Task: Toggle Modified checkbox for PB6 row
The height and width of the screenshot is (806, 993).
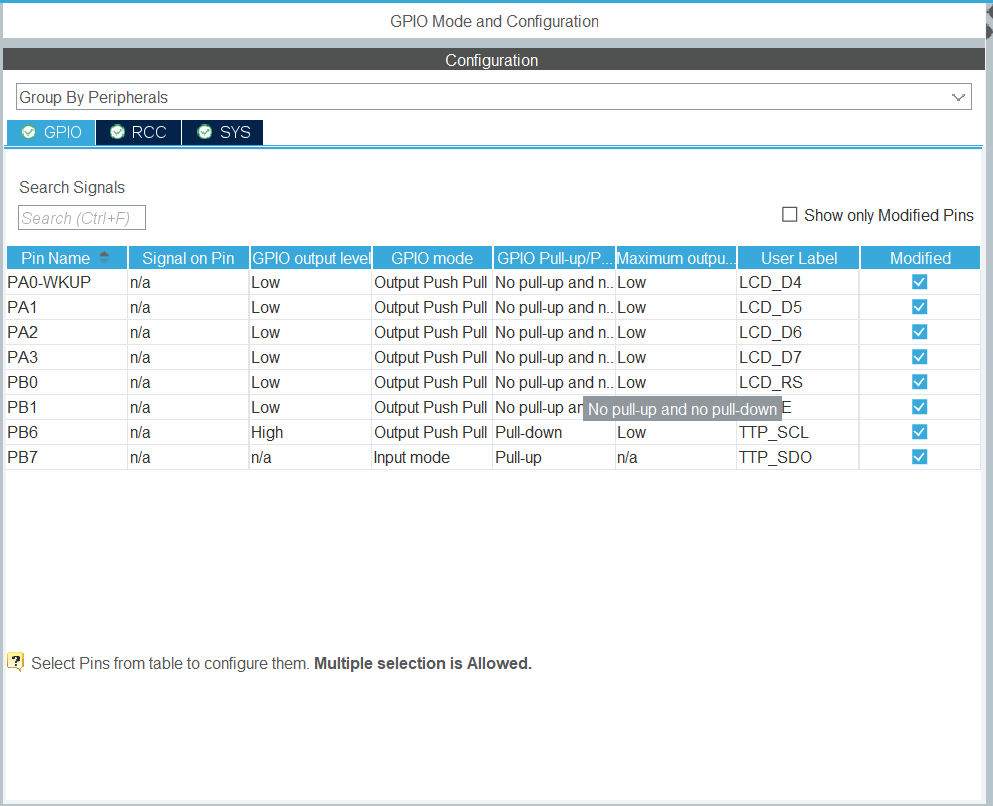Action: (920, 432)
